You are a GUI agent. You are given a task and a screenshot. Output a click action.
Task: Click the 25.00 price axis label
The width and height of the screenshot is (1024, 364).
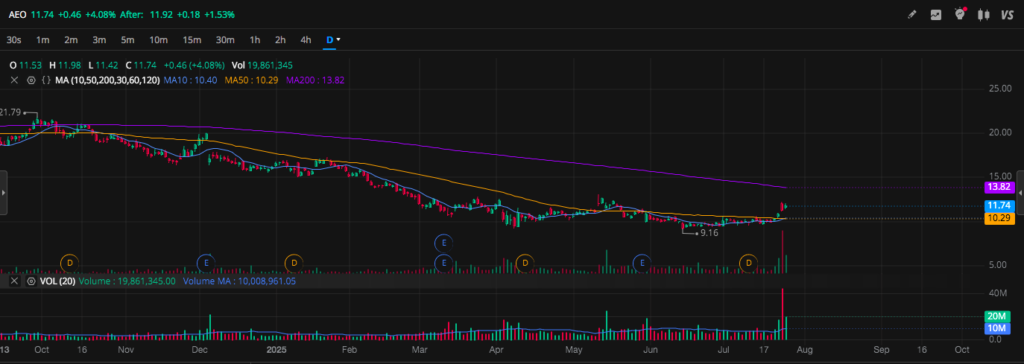[x=1000, y=89]
